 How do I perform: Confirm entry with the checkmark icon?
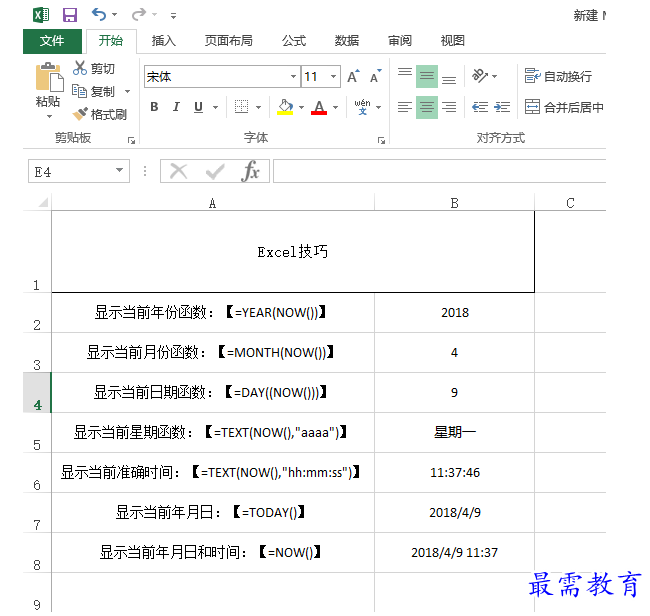(215, 171)
